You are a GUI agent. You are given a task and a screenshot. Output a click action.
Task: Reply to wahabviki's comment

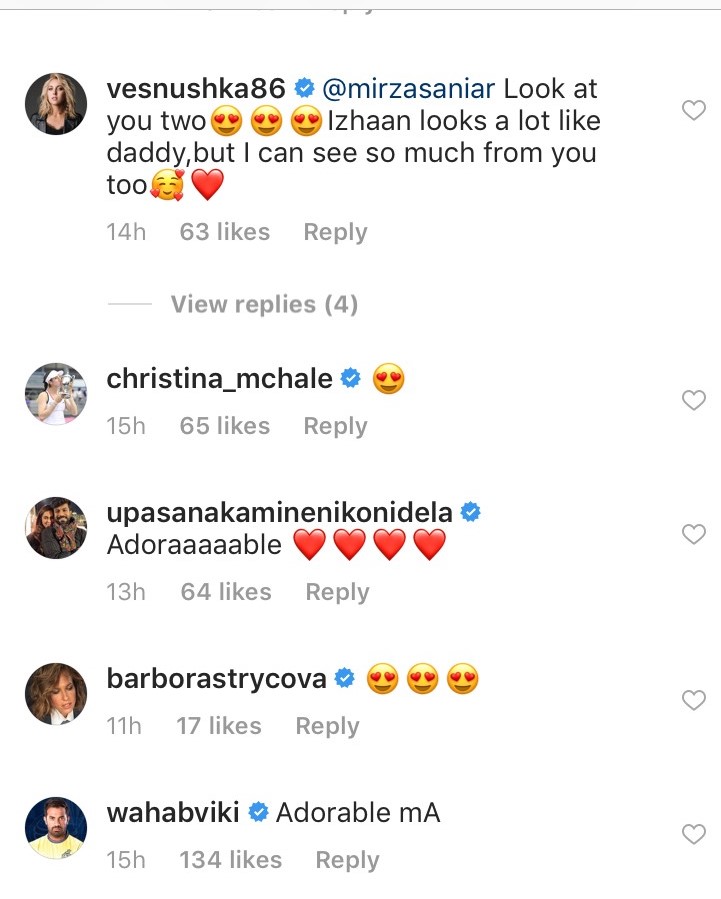[347, 860]
